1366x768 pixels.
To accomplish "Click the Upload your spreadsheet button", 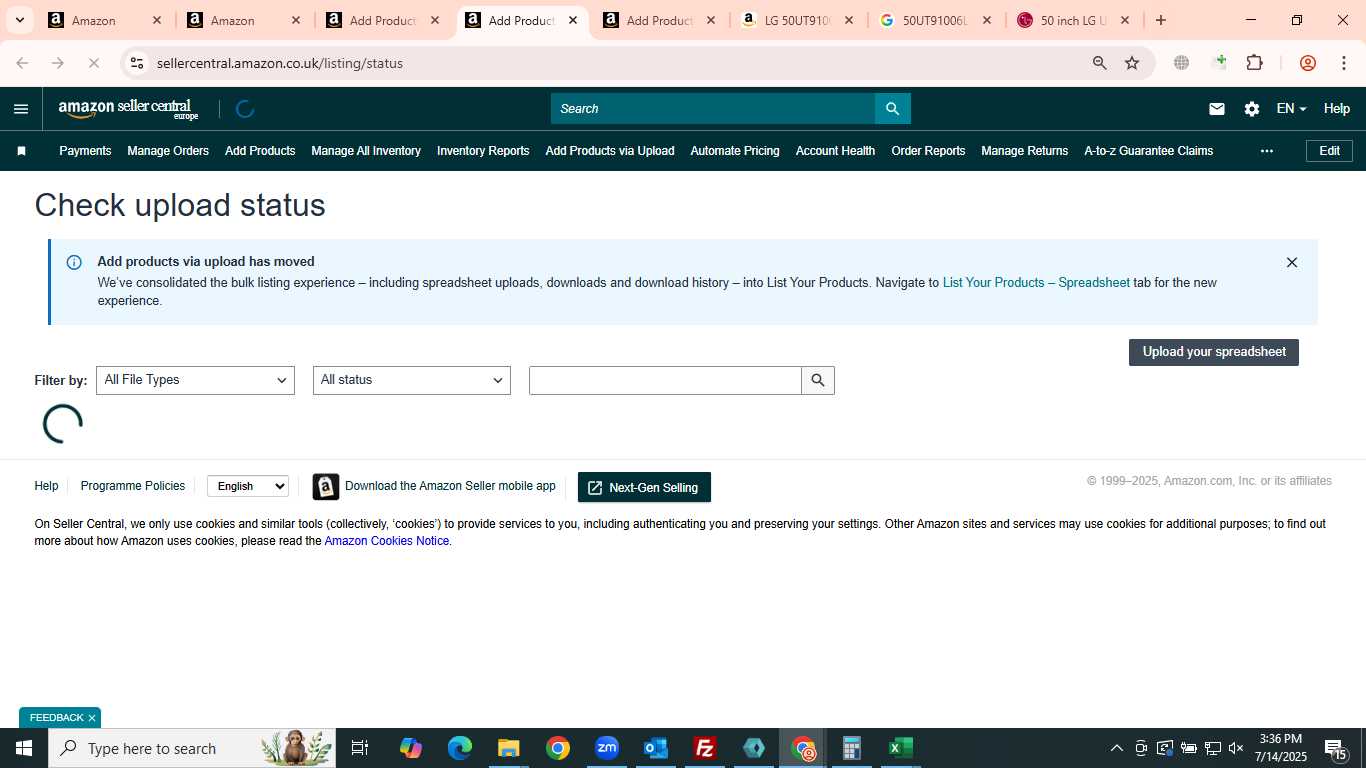I will coord(1214,352).
